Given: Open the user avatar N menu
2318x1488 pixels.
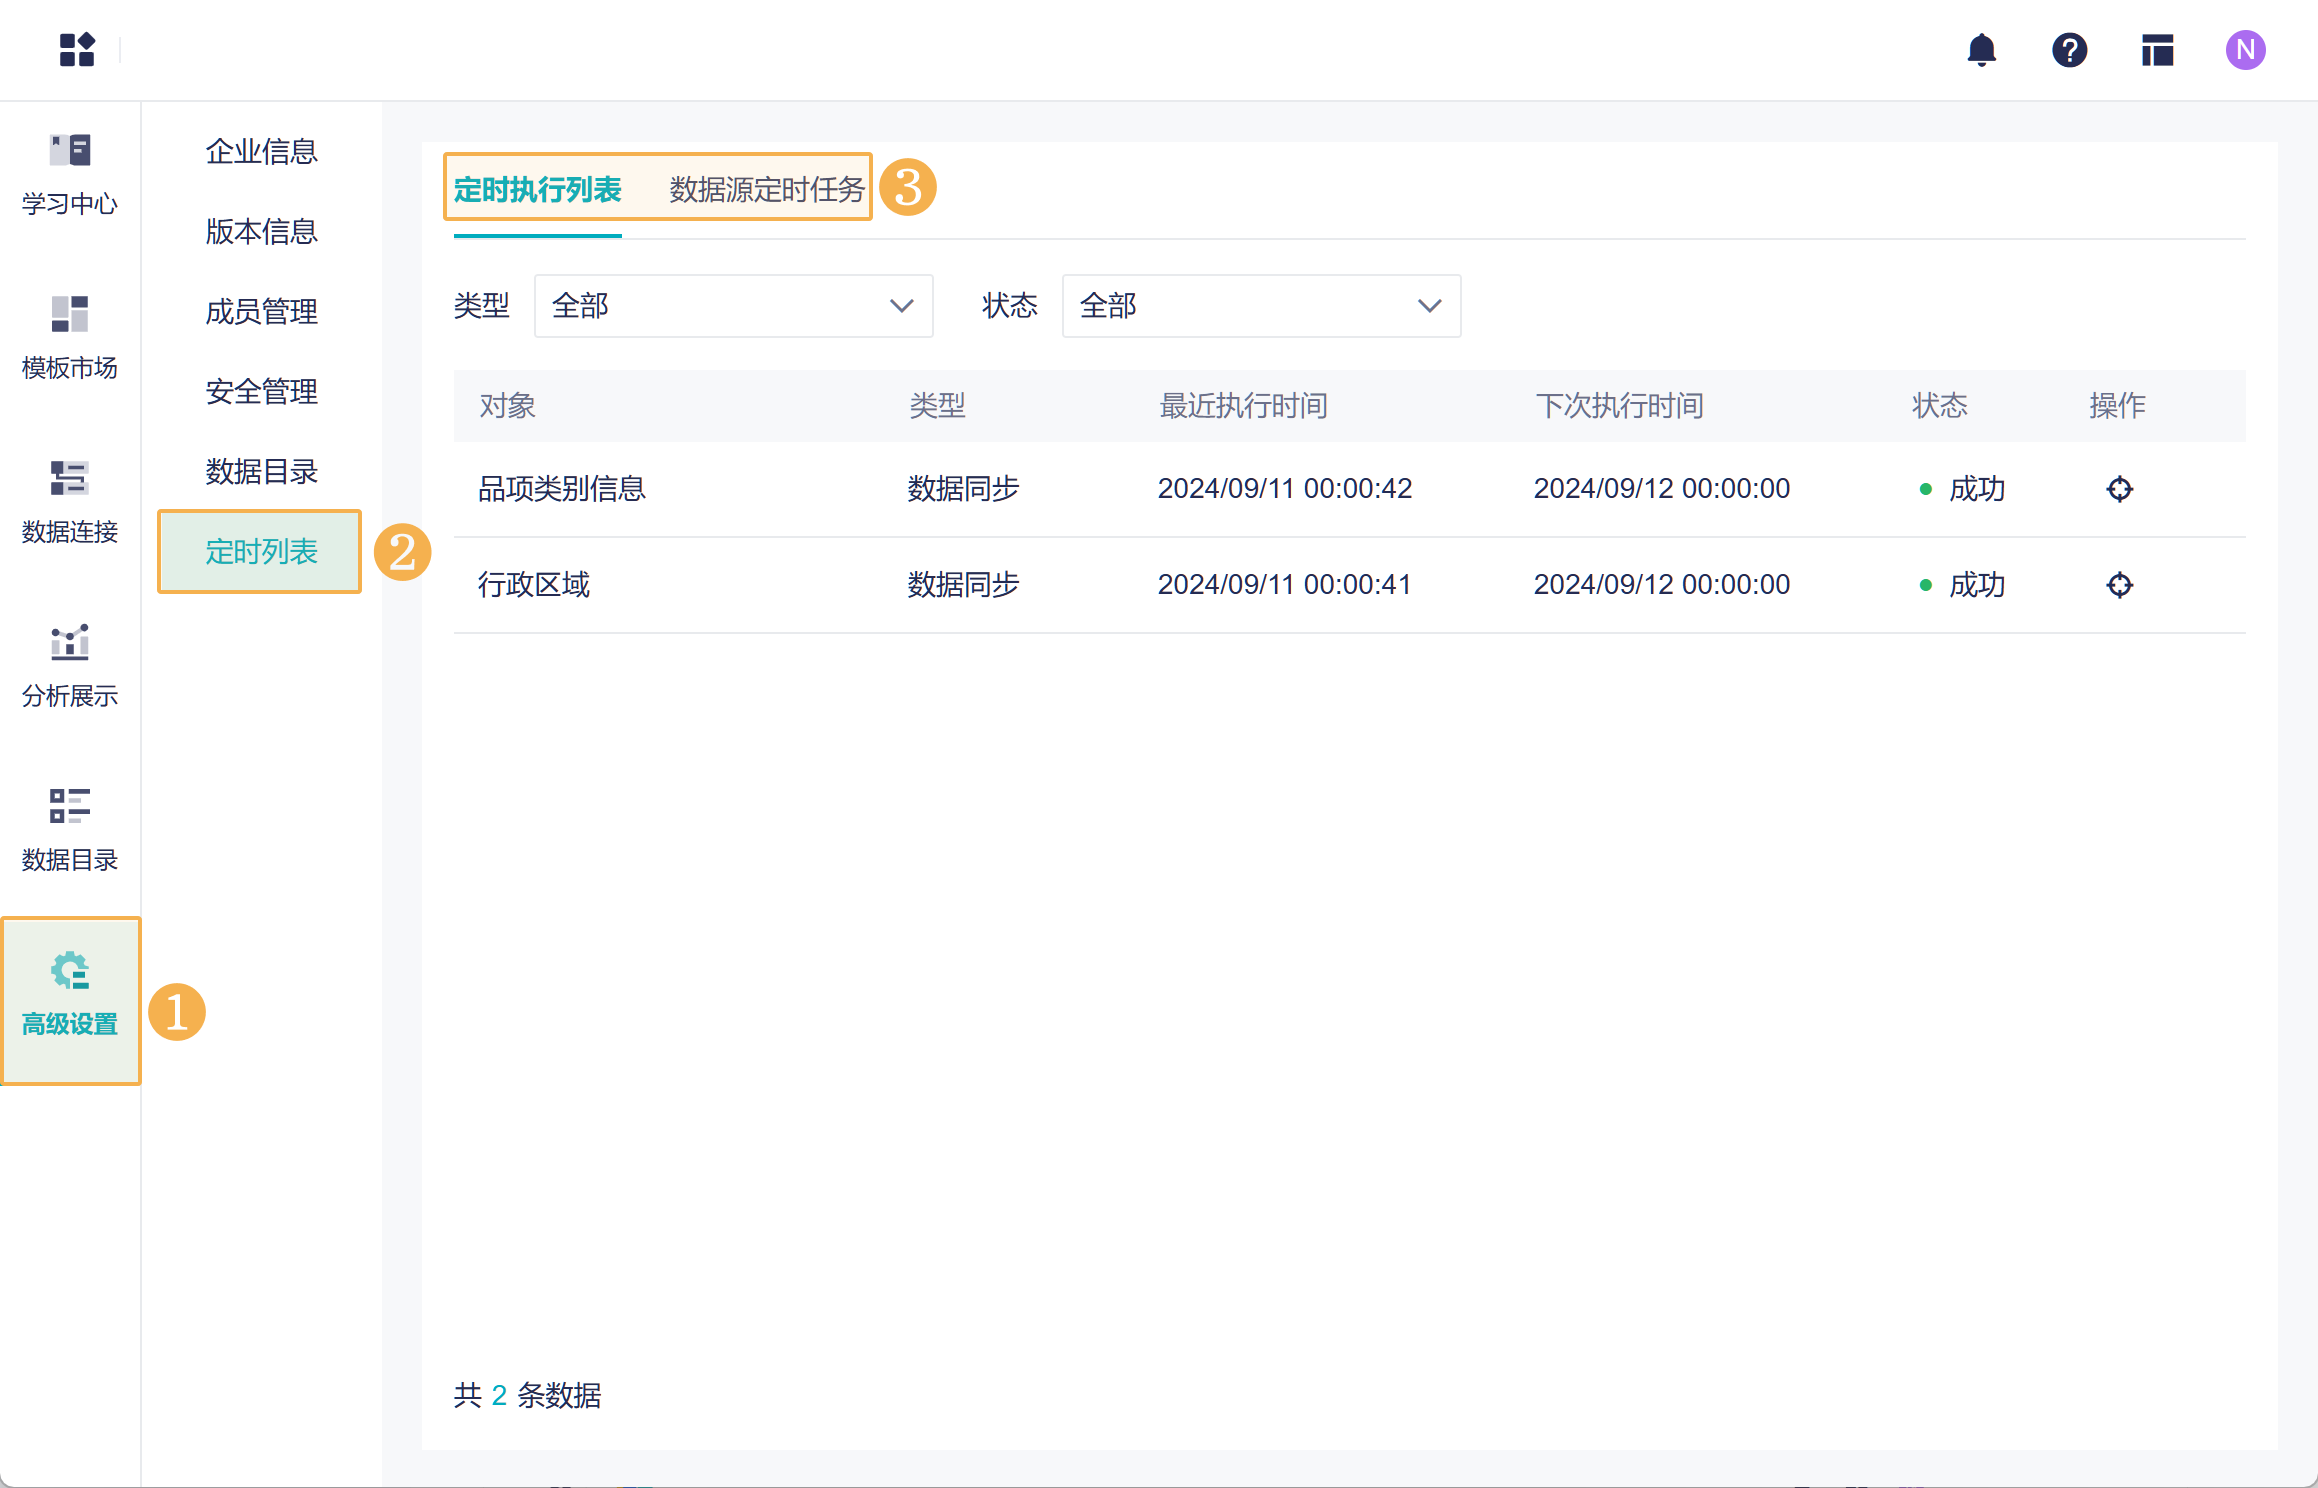Looking at the screenshot, I should (2245, 50).
